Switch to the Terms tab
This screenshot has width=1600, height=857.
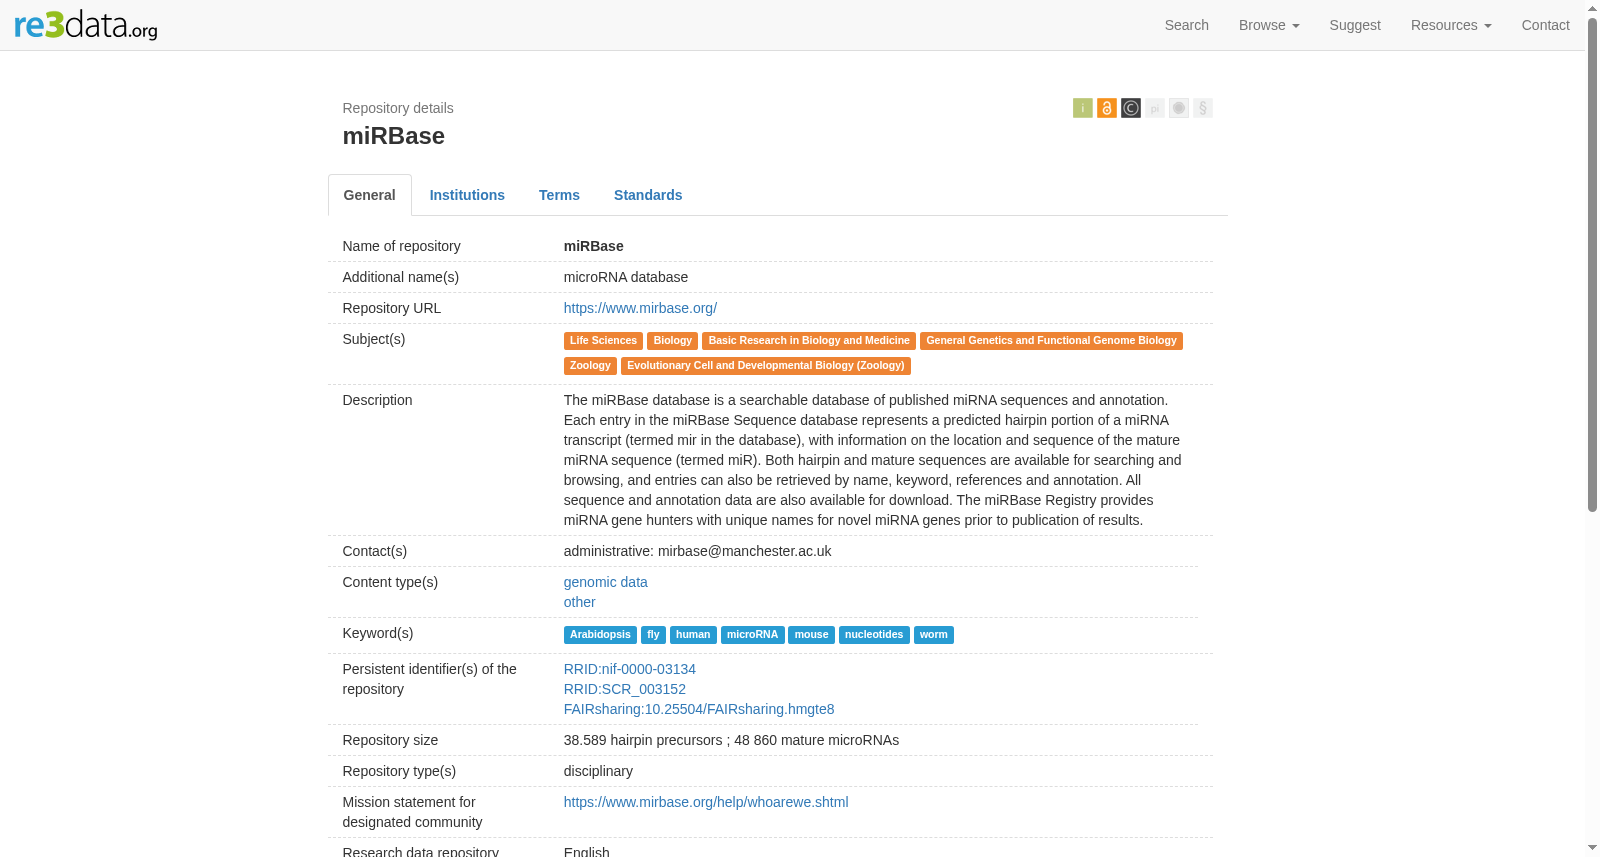(559, 195)
